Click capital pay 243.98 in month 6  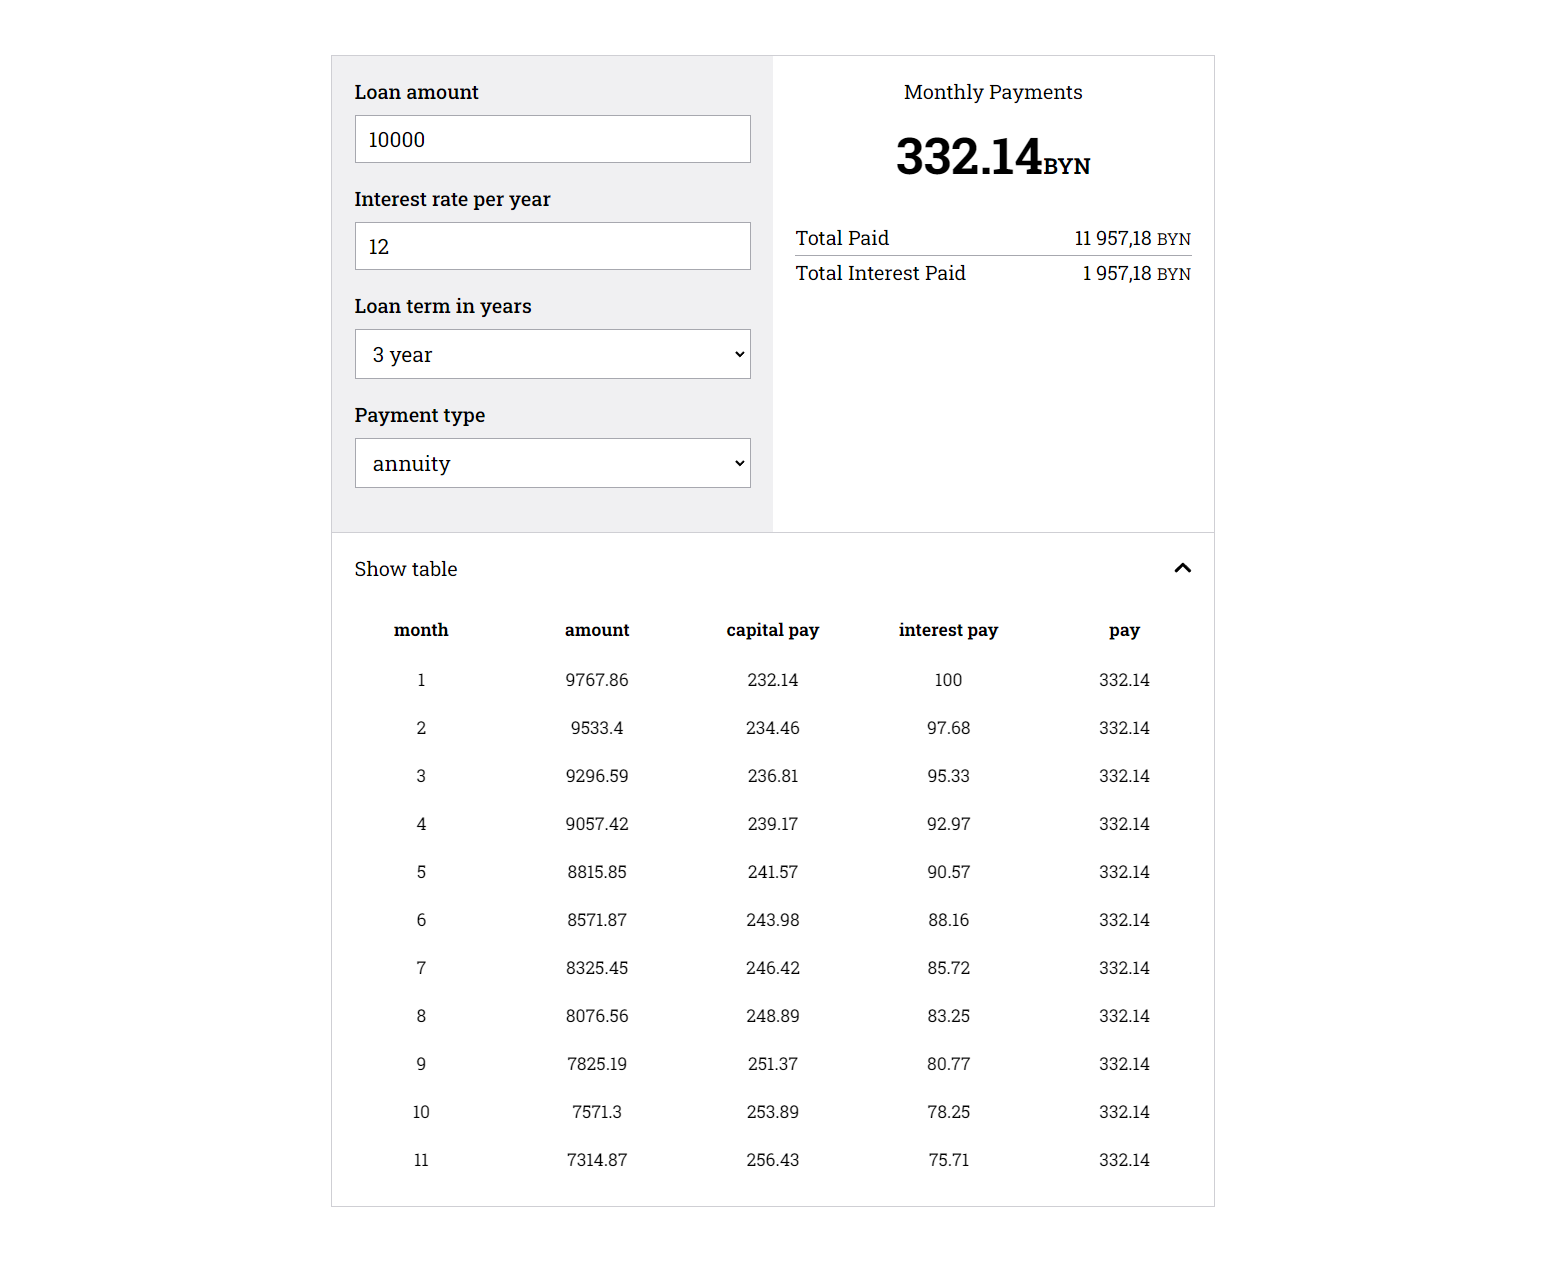click(772, 920)
